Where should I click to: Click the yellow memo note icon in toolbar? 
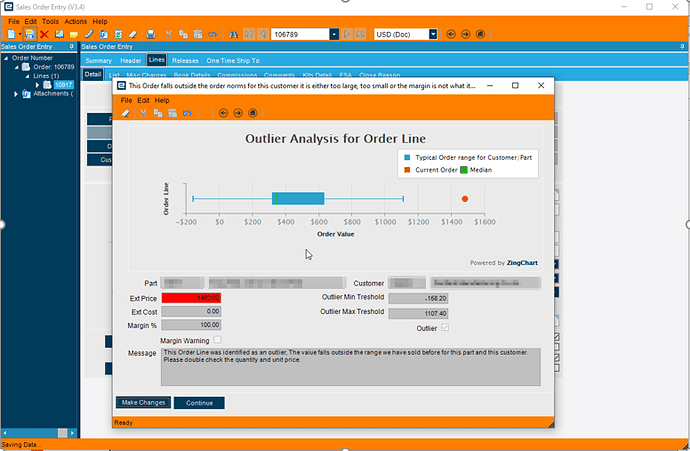74,34
